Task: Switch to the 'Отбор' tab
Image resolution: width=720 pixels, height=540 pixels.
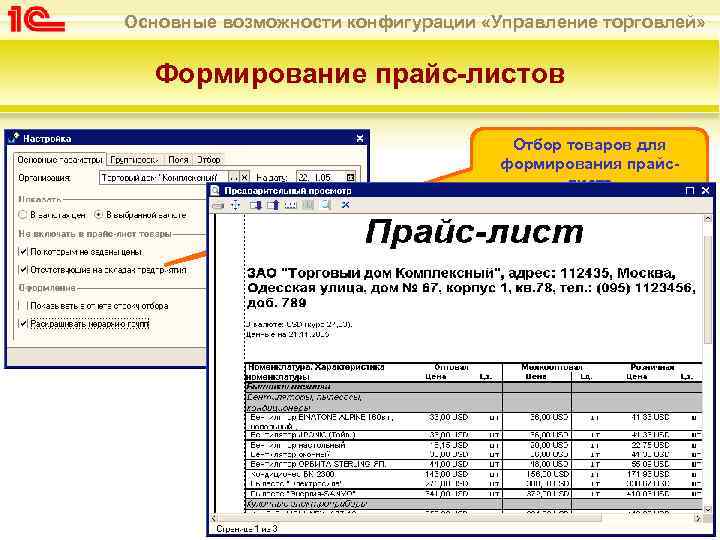Action: click(x=208, y=160)
